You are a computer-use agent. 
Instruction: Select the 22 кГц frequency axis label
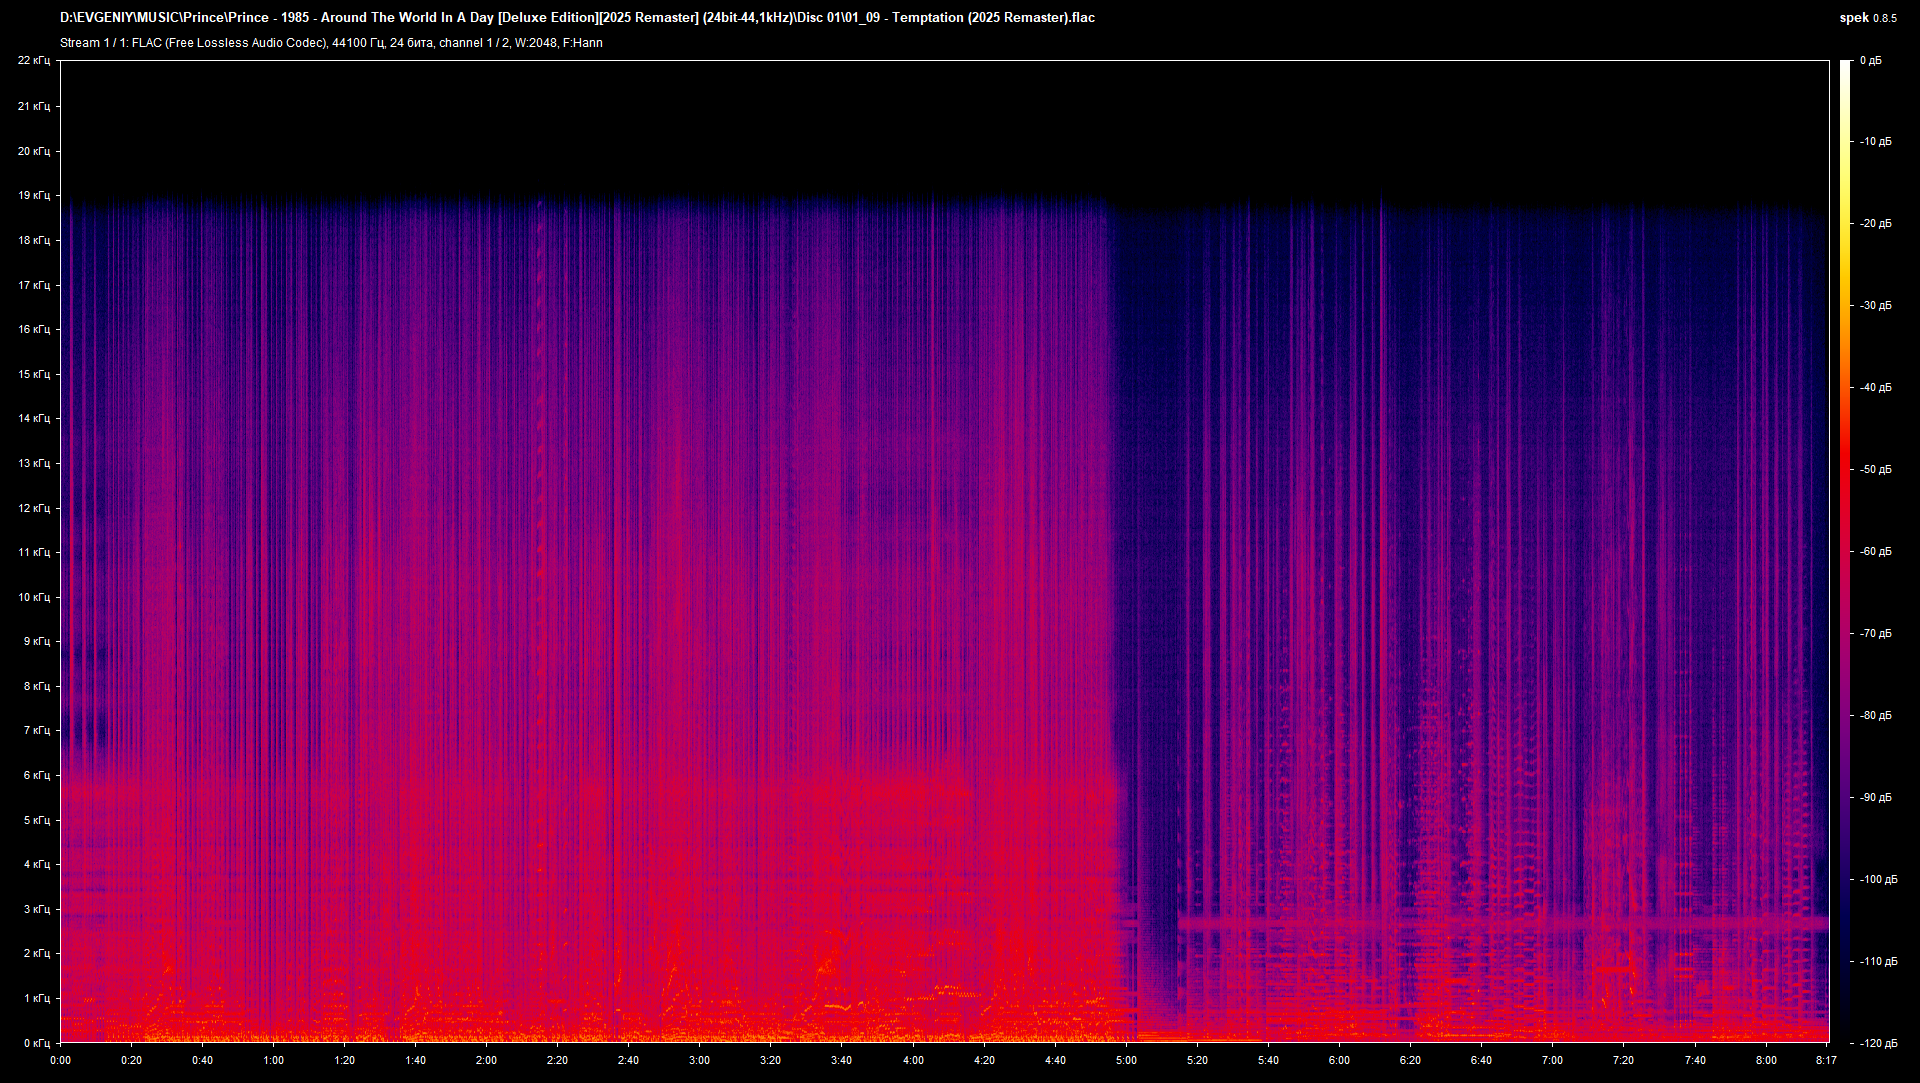[35, 59]
